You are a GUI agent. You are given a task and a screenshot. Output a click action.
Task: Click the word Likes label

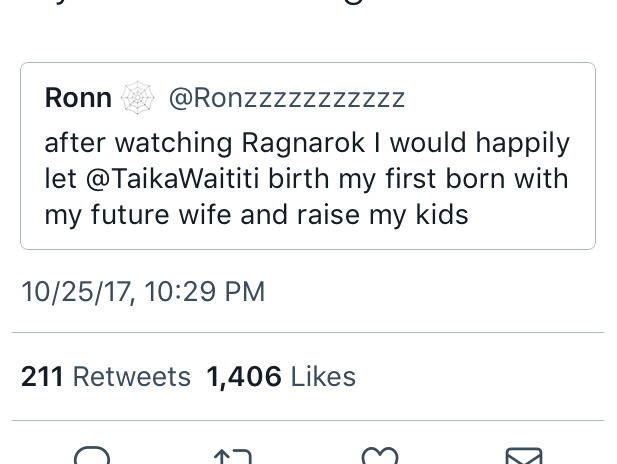[x=323, y=376]
